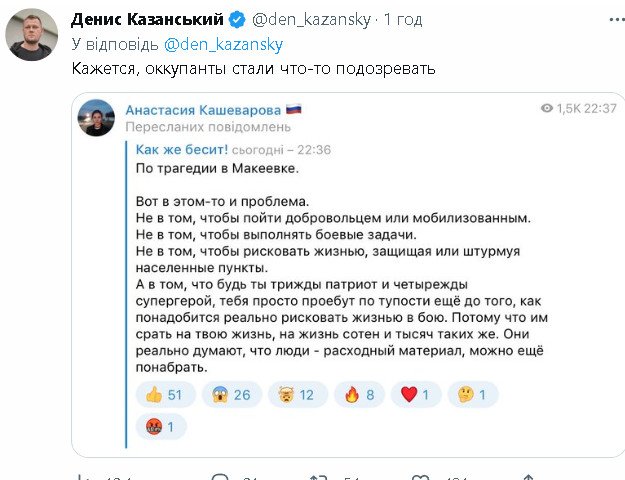The image size is (625, 480).
Task: Click the cursing angry face reaction
Action: [162, 428]
